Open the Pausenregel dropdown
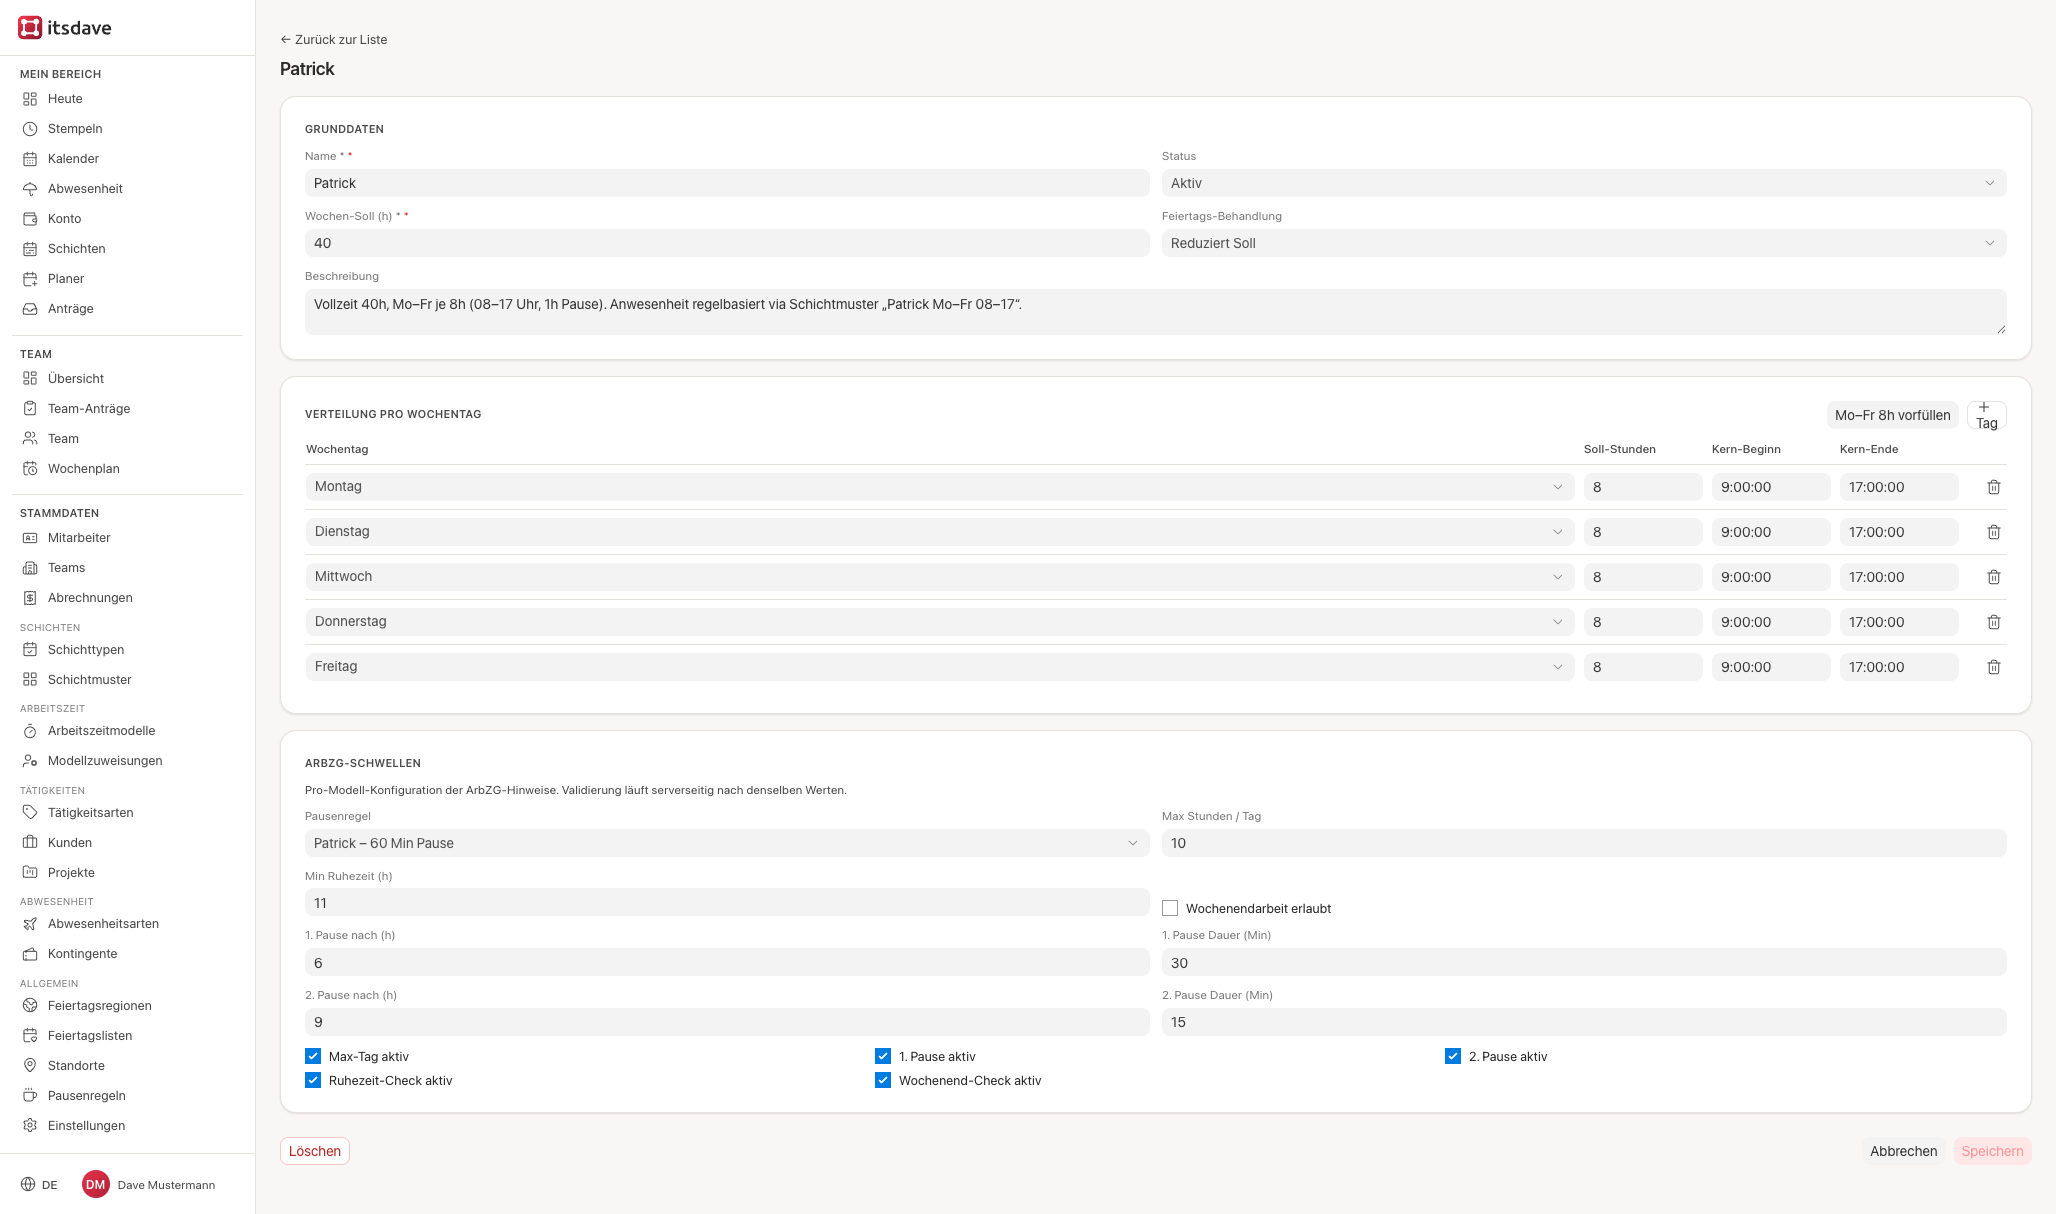Screen dimensions: 2056x1214 pyautogui.click(x=727, y=843)
